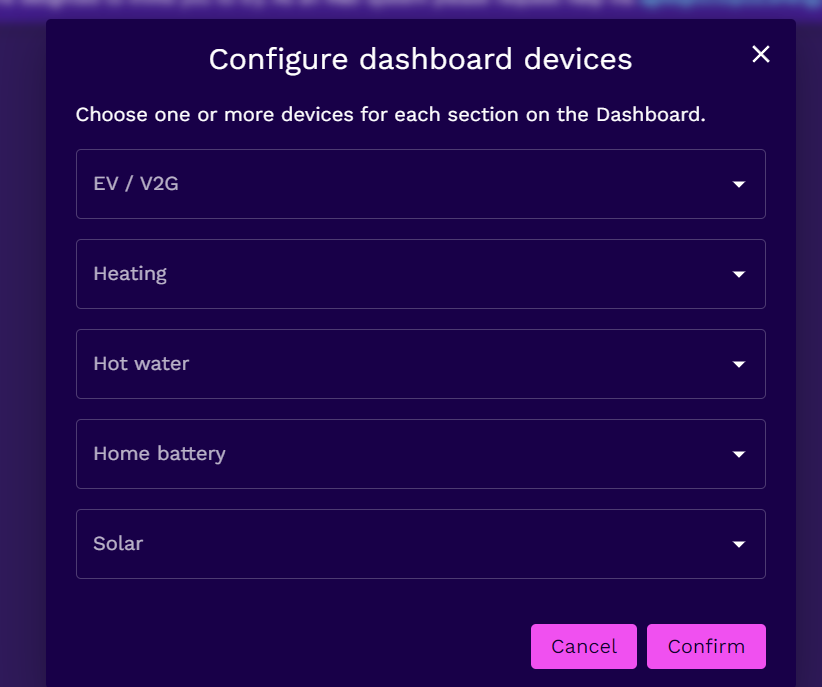822x687 pixels.
Task: Expand the EV / V2G dropdown arrow
Action: pyautogui.click(x=739, y=184)
